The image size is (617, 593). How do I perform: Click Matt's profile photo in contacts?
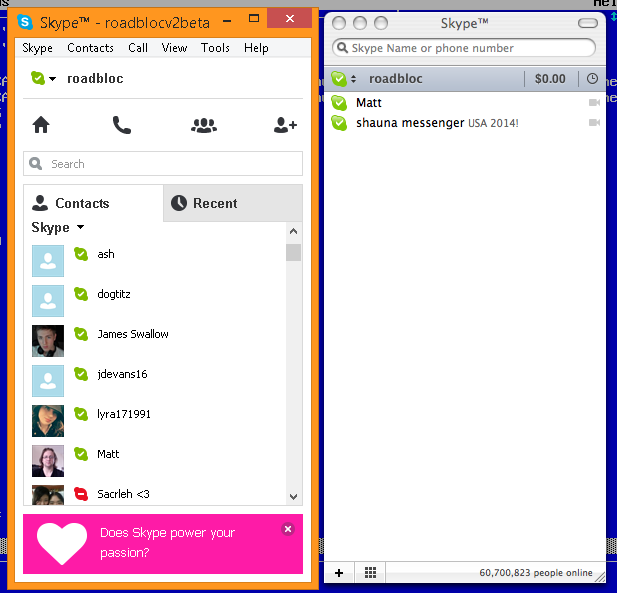click(x=48, y=461)
